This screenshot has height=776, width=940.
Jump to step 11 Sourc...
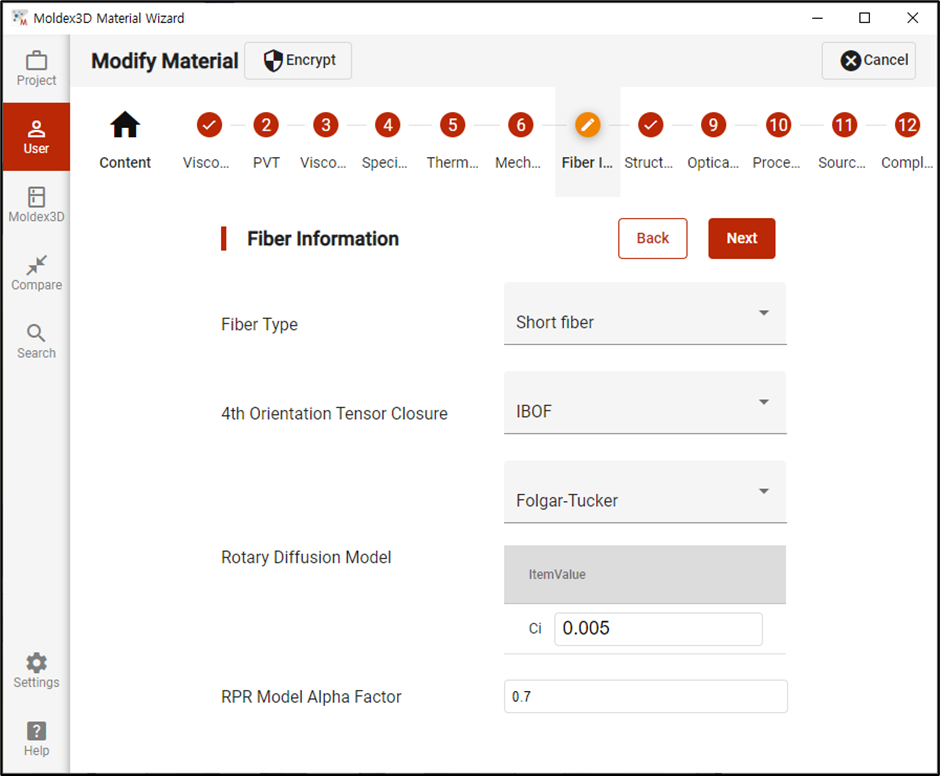(x=843, y=141)
